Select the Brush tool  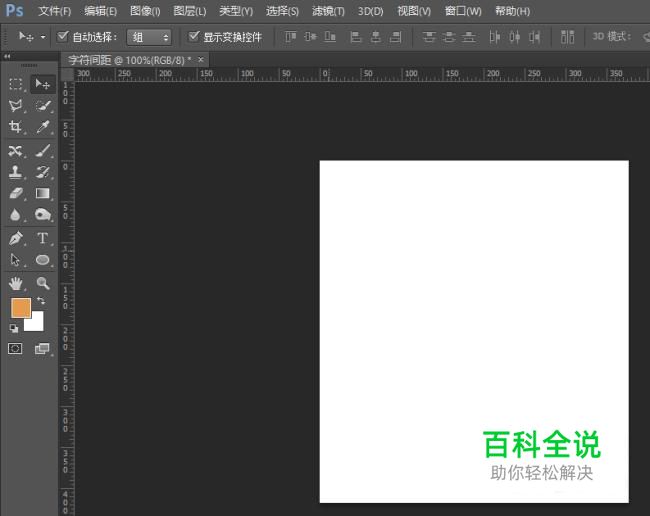coord(43,150)
